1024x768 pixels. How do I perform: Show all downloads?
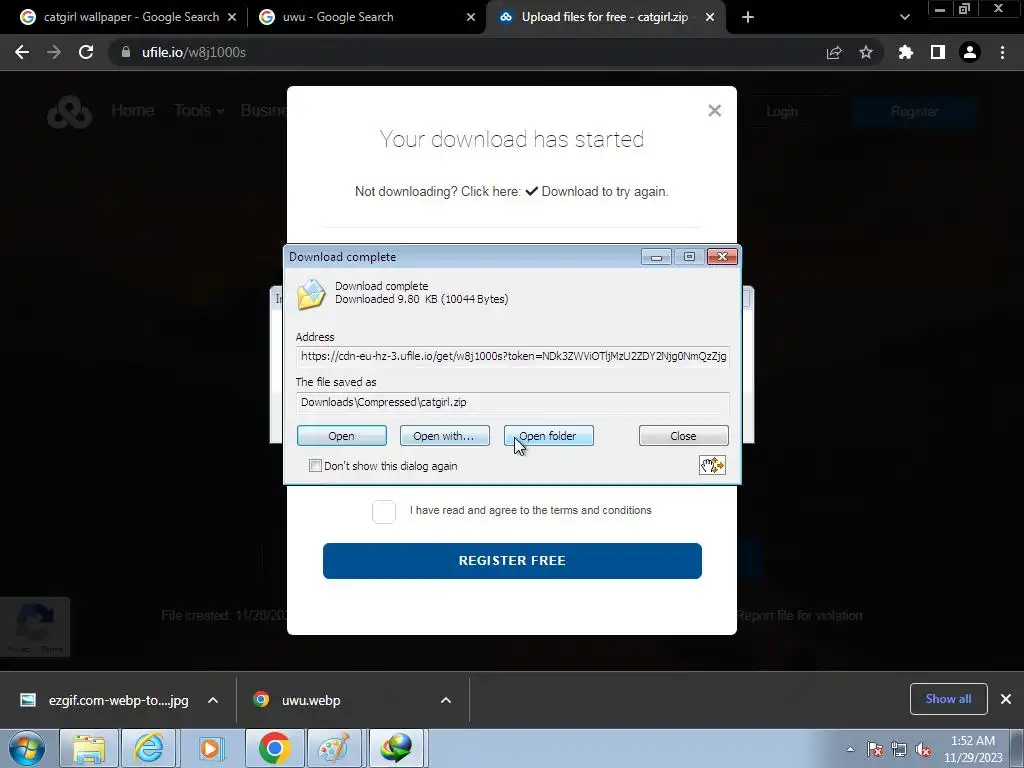tap(948, 699)
